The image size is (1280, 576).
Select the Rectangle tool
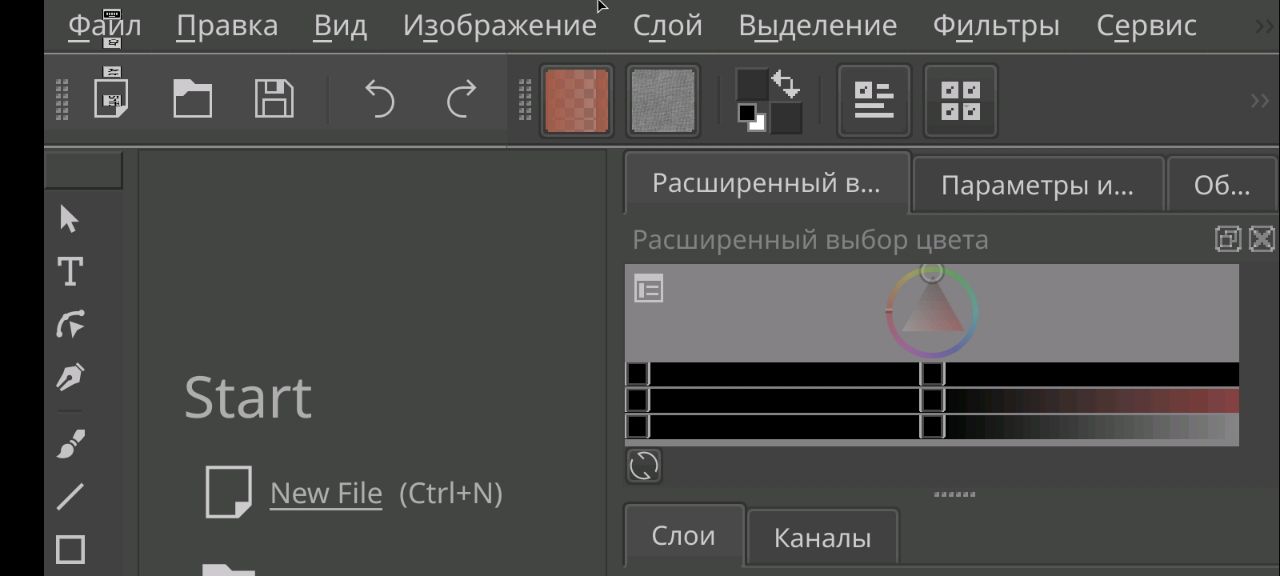pyautogui.click(x=70, y=549)
